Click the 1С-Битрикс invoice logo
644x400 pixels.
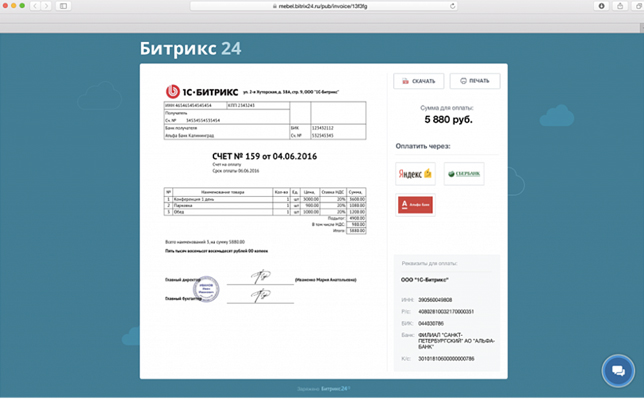[x=202, y=92]
